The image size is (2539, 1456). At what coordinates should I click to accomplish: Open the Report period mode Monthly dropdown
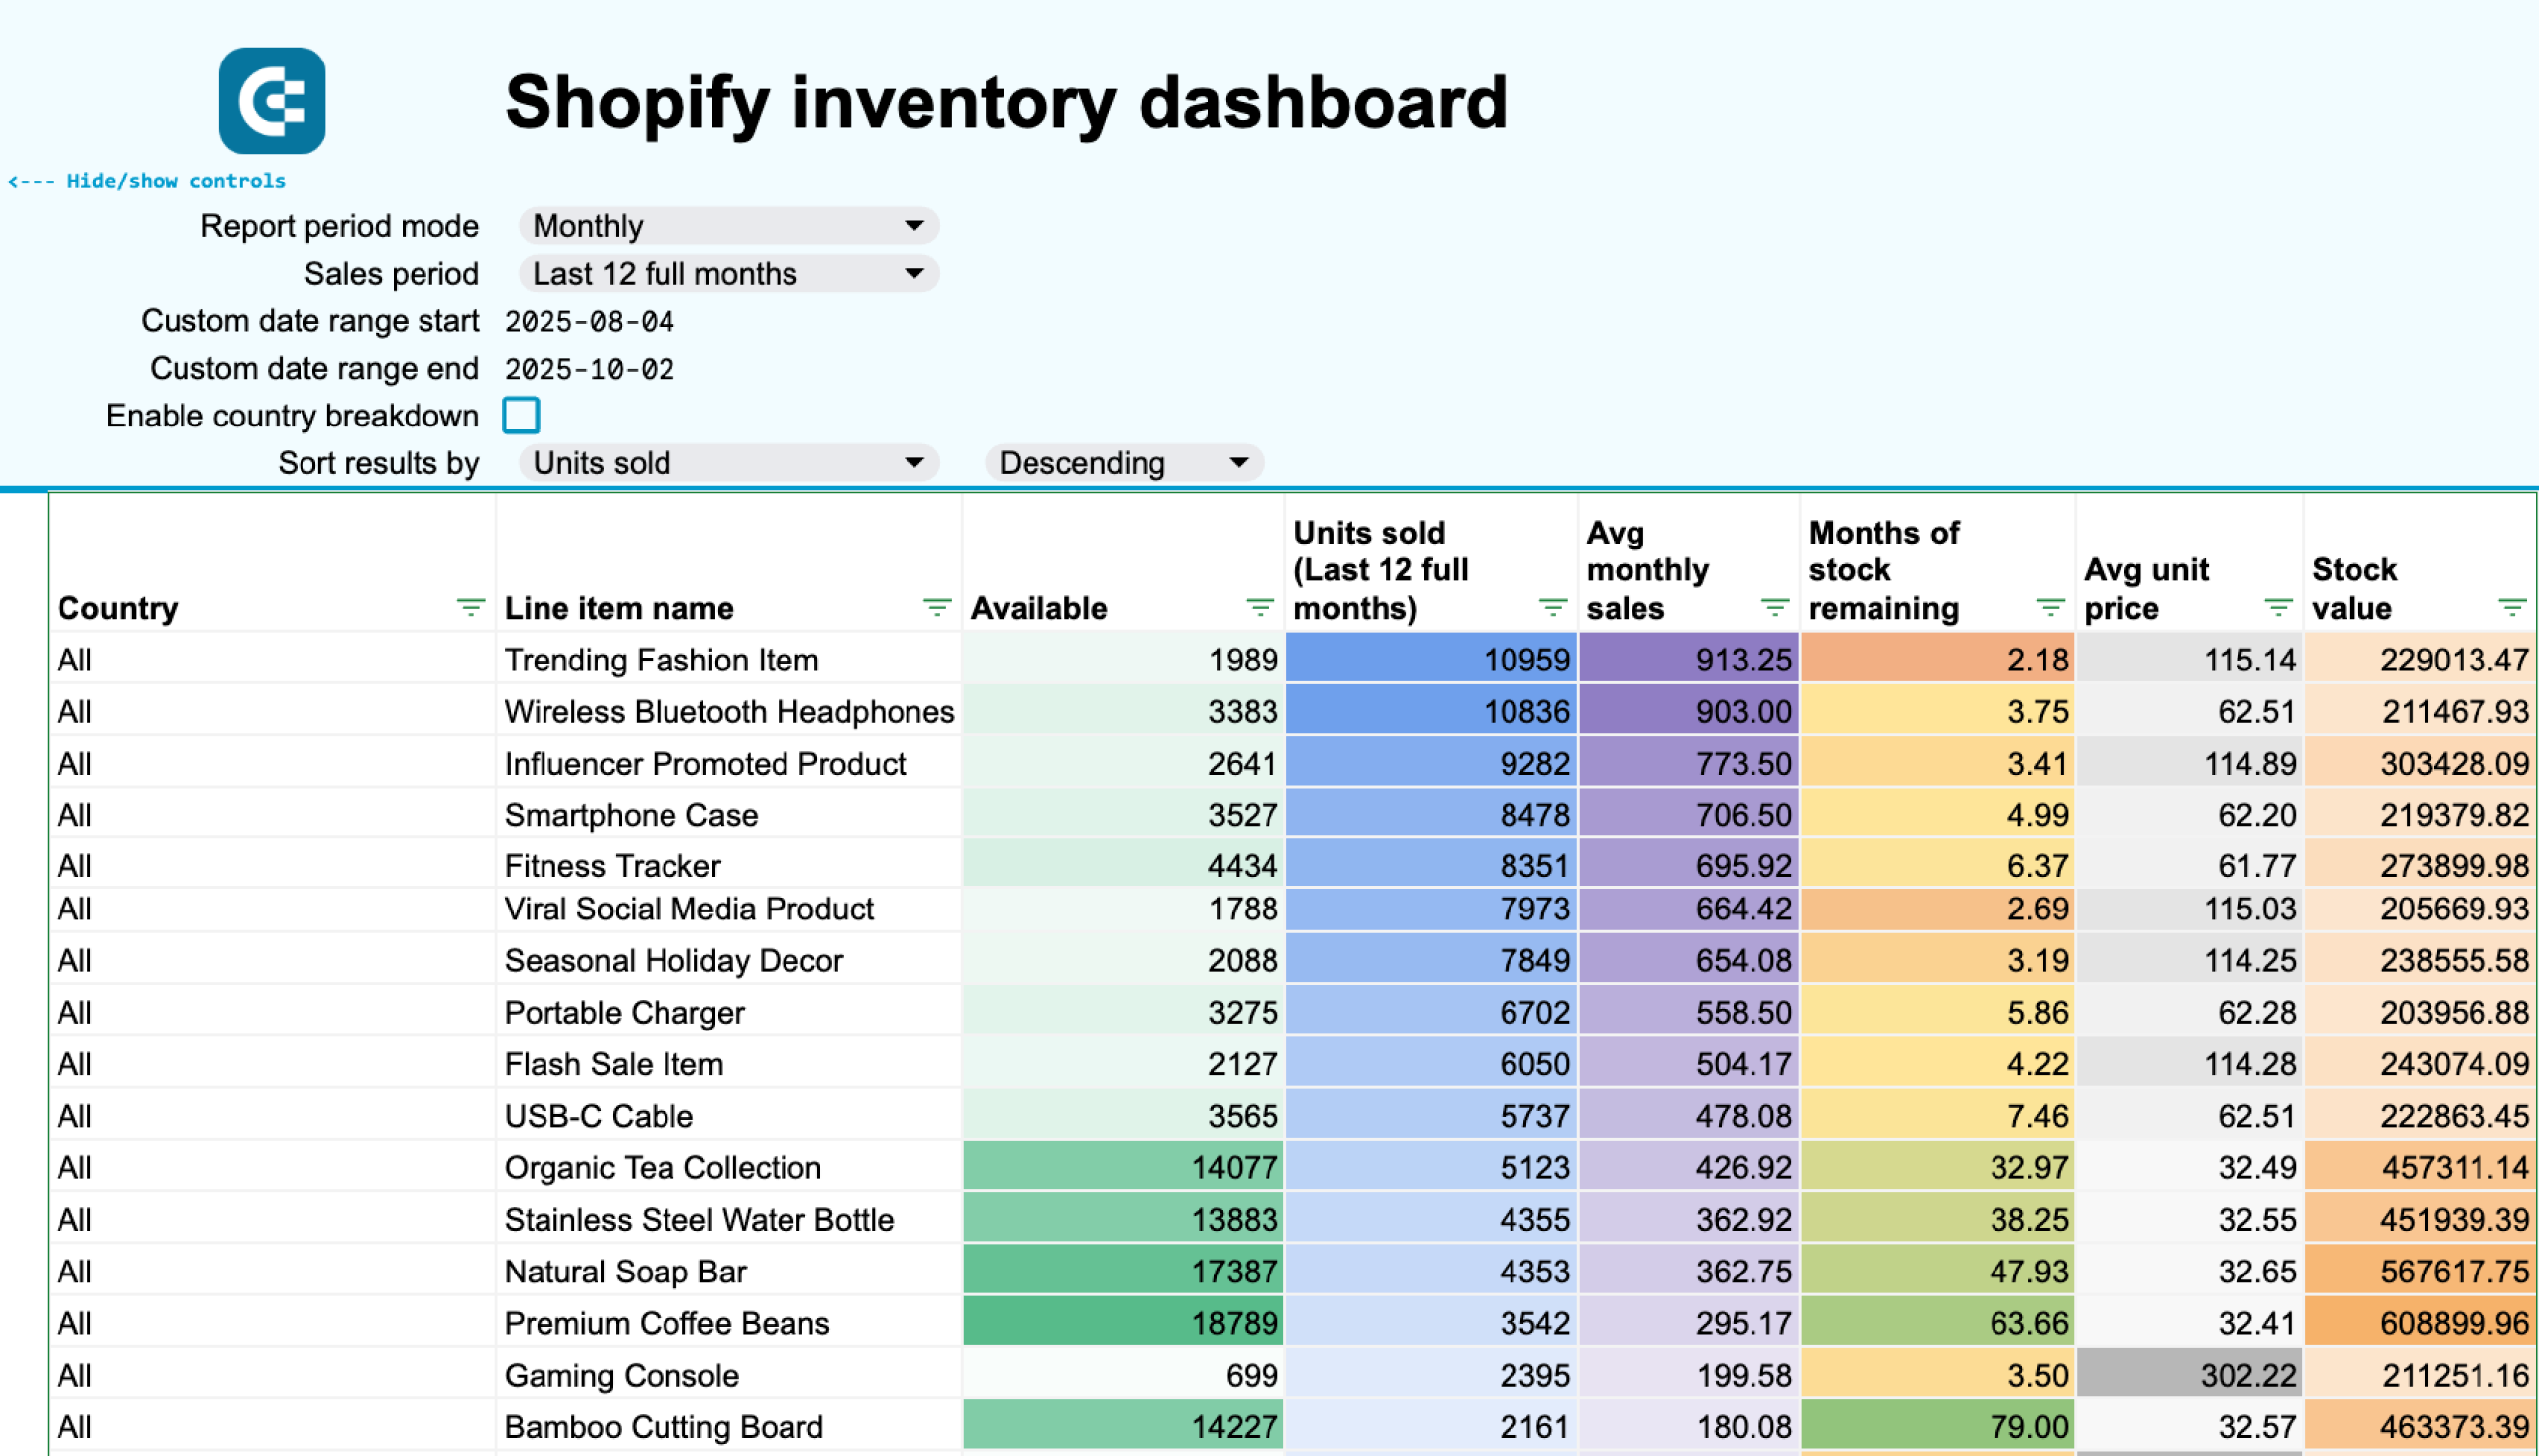pos(728,226)
